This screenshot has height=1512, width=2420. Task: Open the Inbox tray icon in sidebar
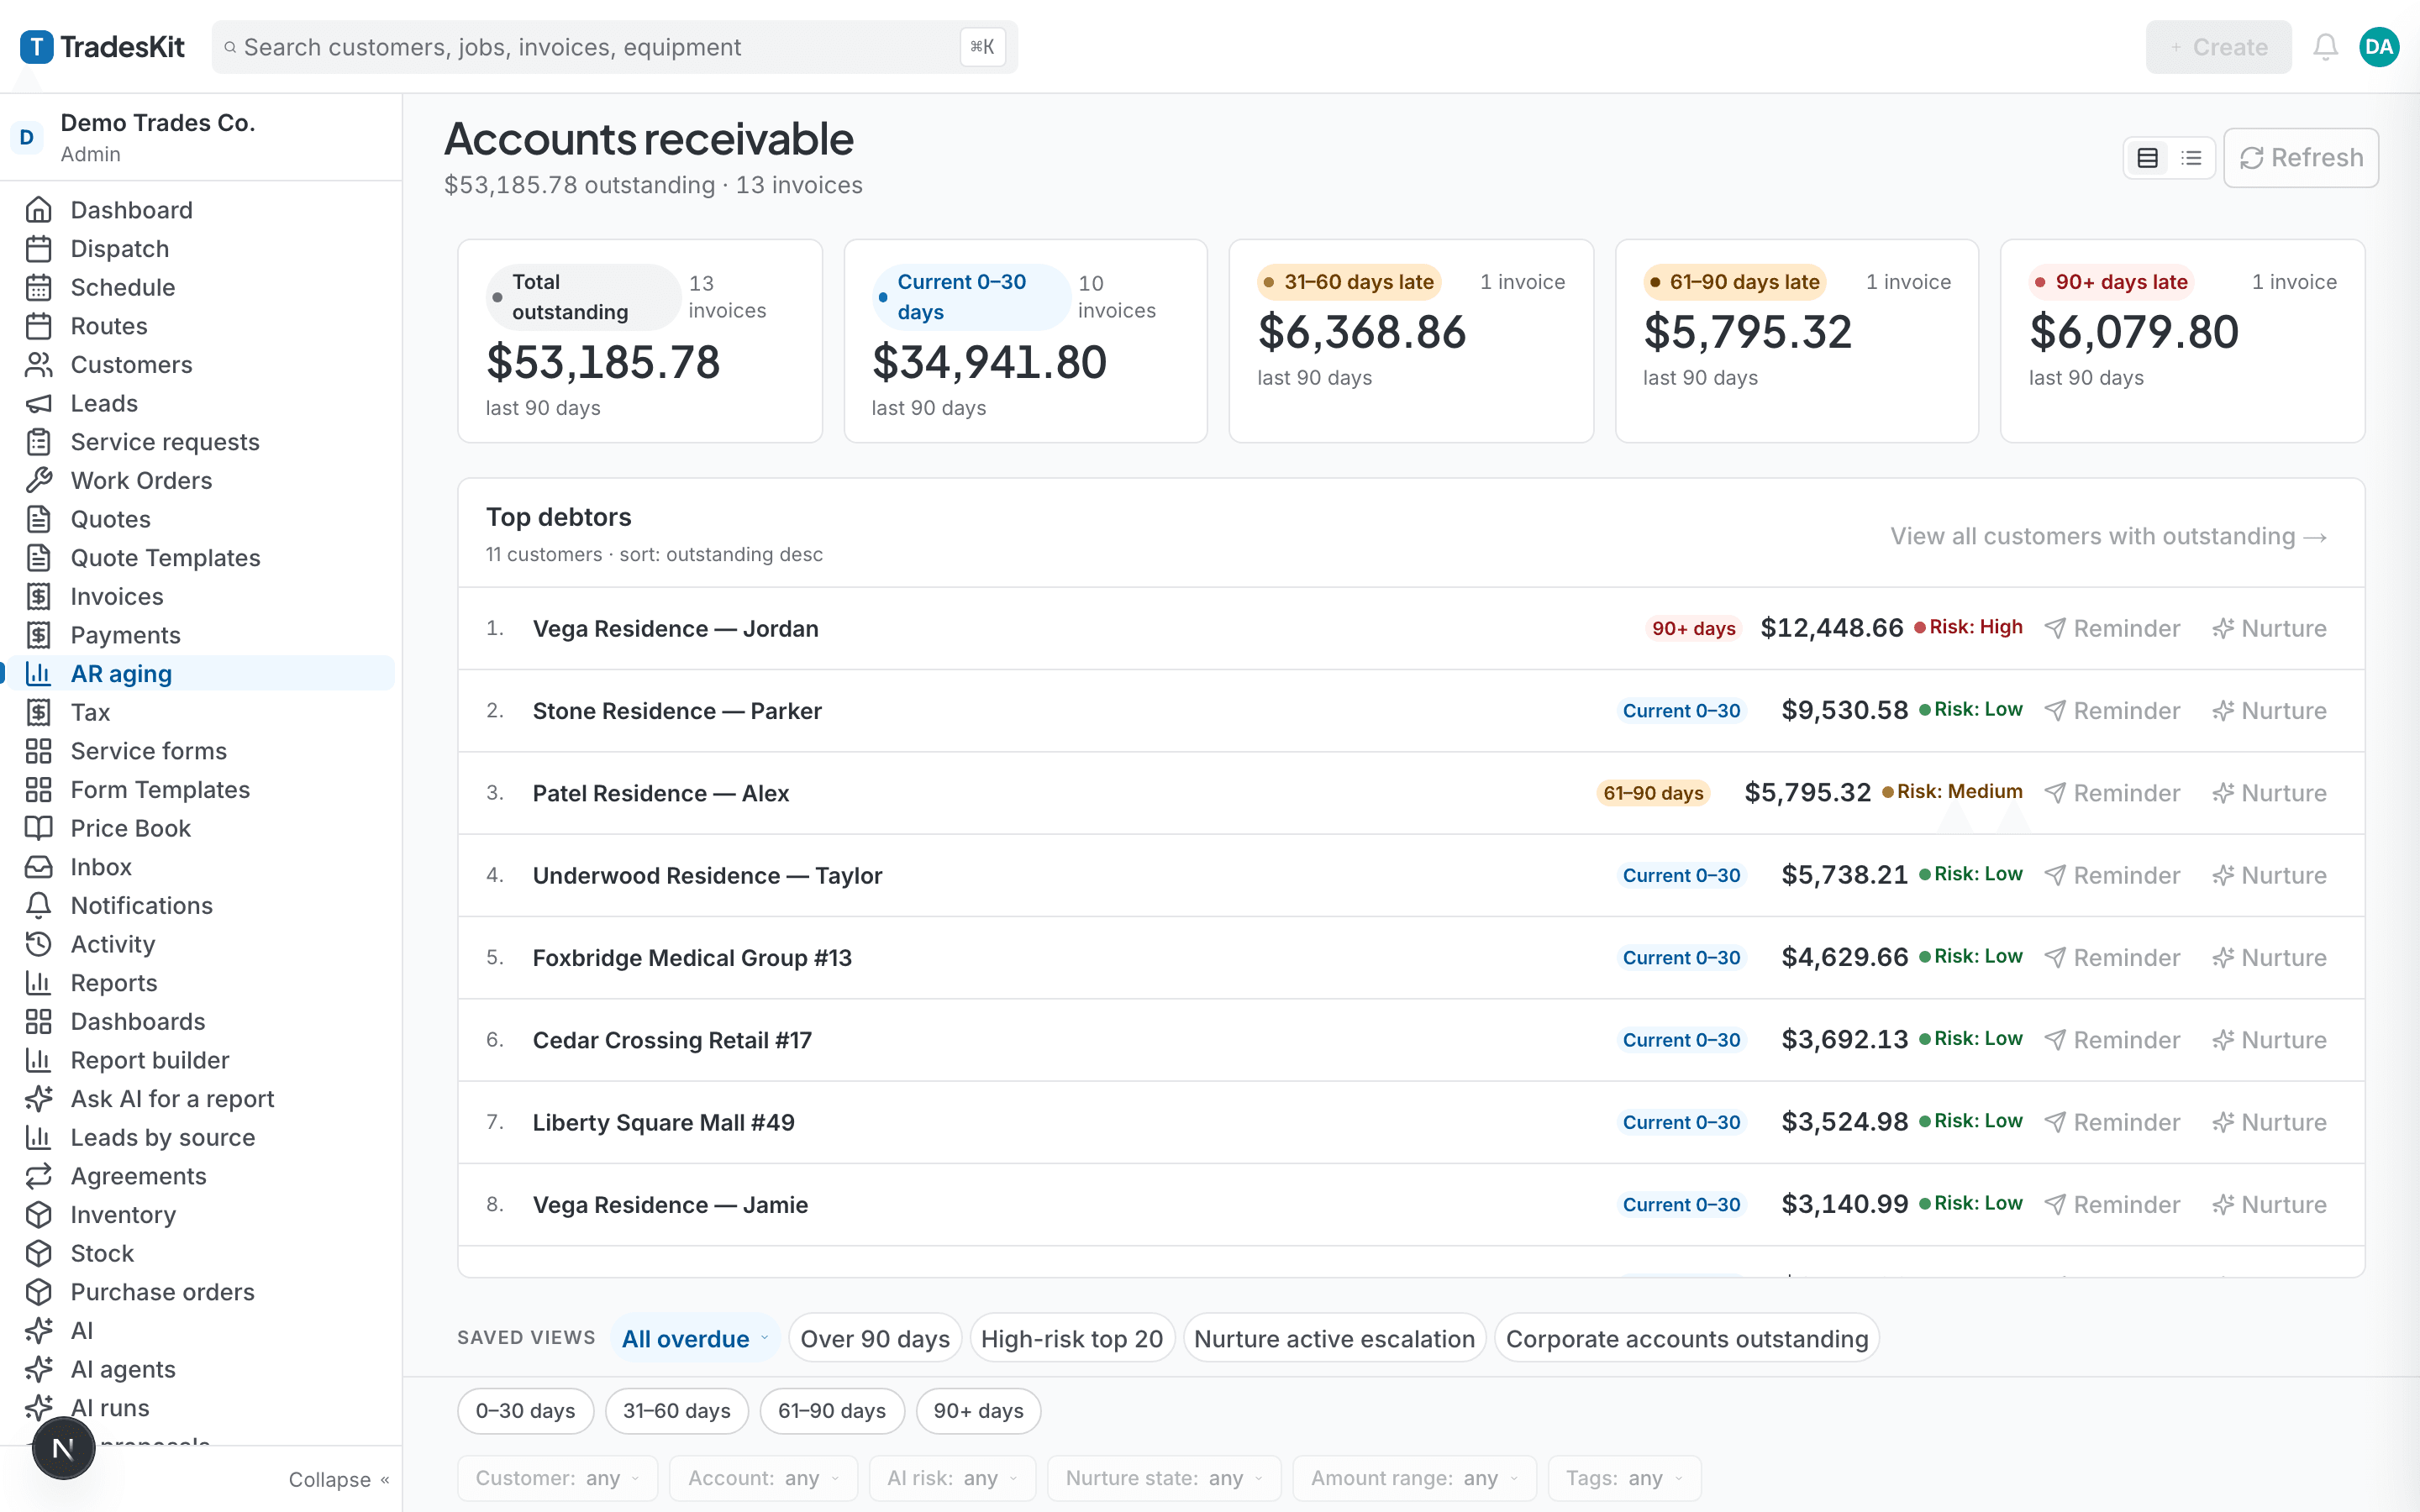pos(38,866)
